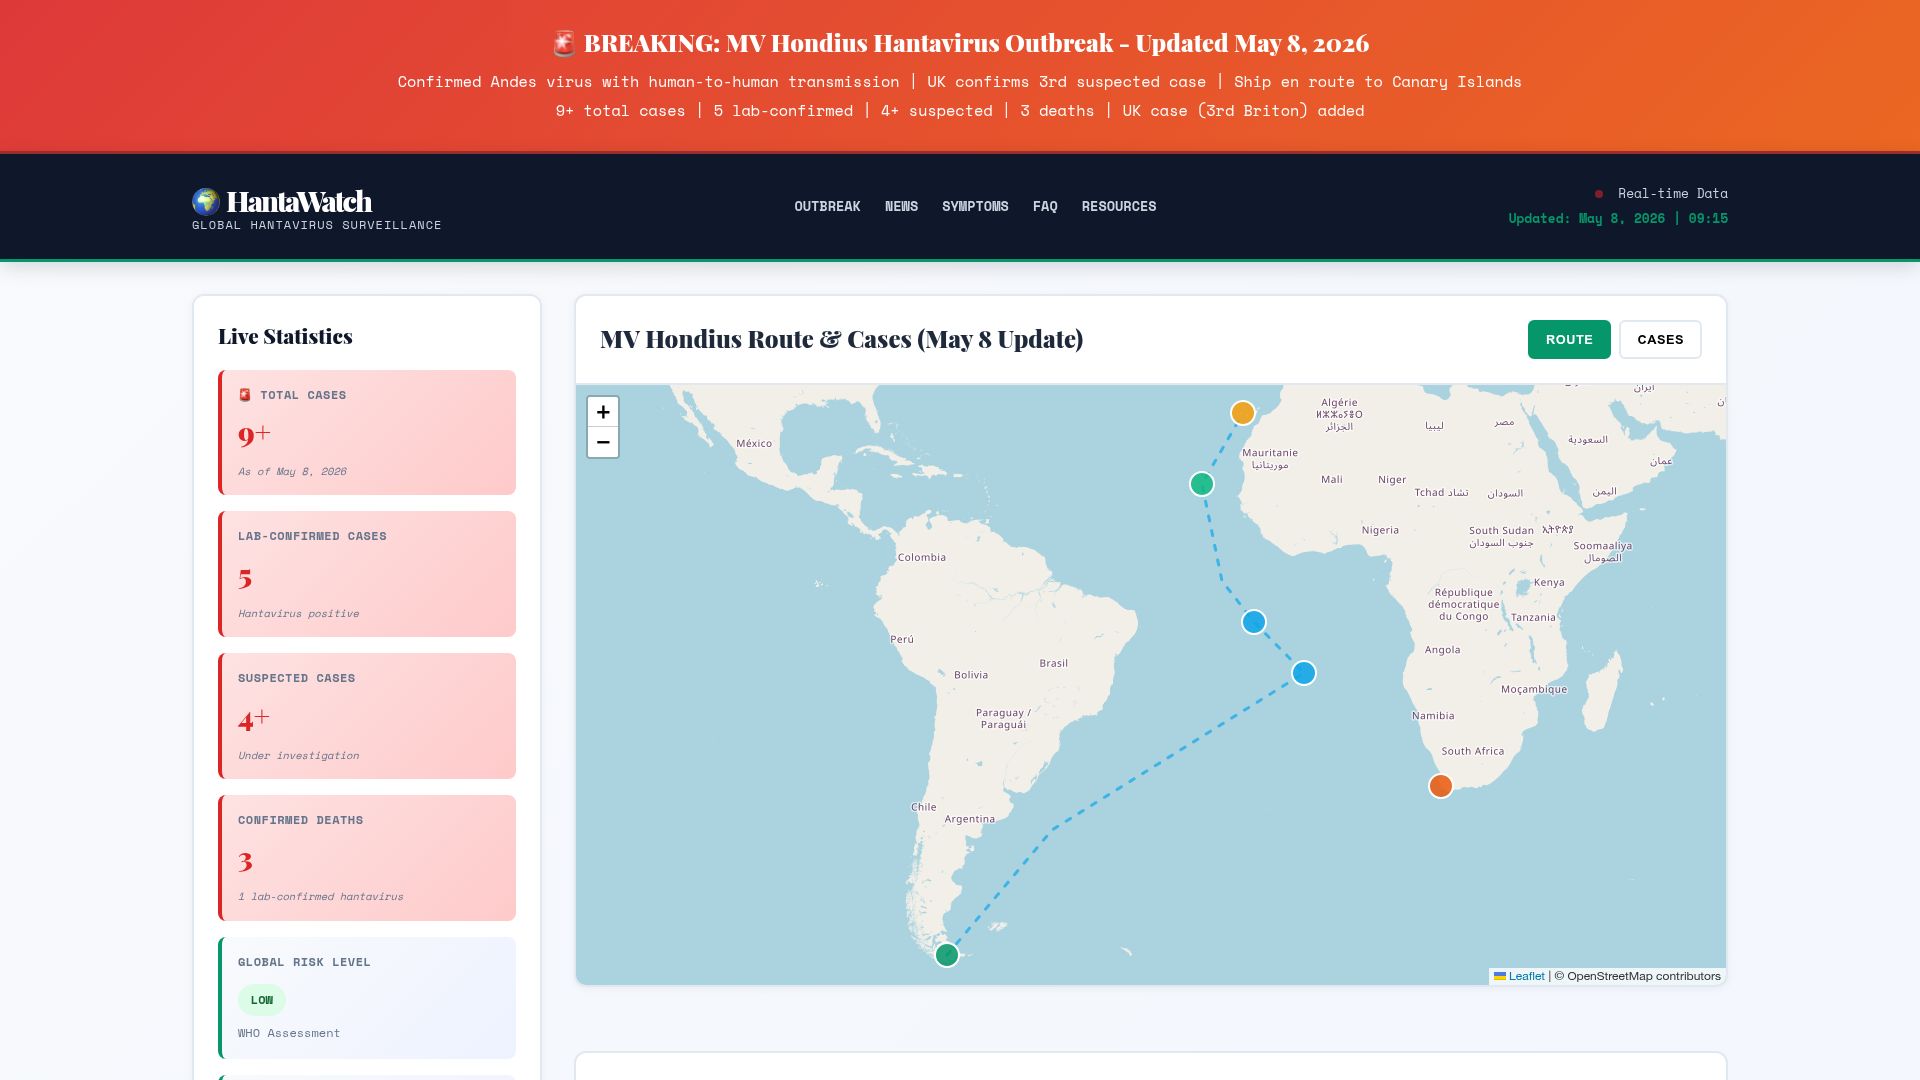
Task: Click the HantaWatch site title
Action: pyautogui.click(x=299, y=201)
